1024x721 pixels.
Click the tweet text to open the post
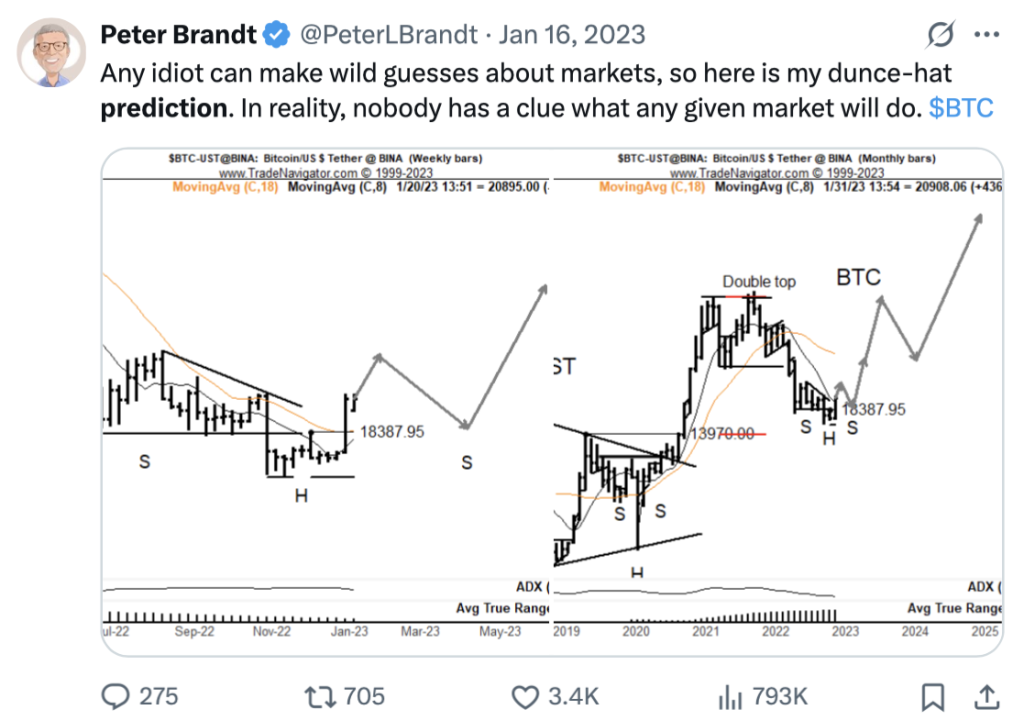click(x=500, y=75)
